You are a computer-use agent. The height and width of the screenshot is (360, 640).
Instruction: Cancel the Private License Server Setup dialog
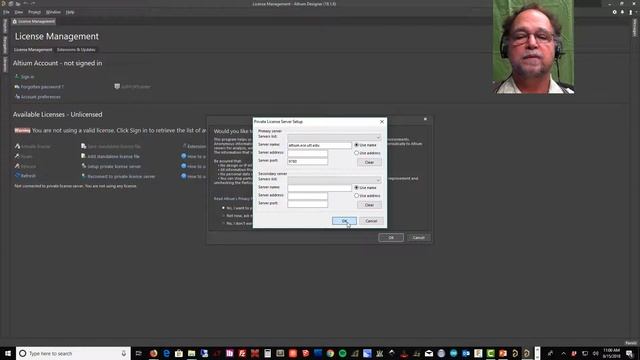[x=371, y=221]
